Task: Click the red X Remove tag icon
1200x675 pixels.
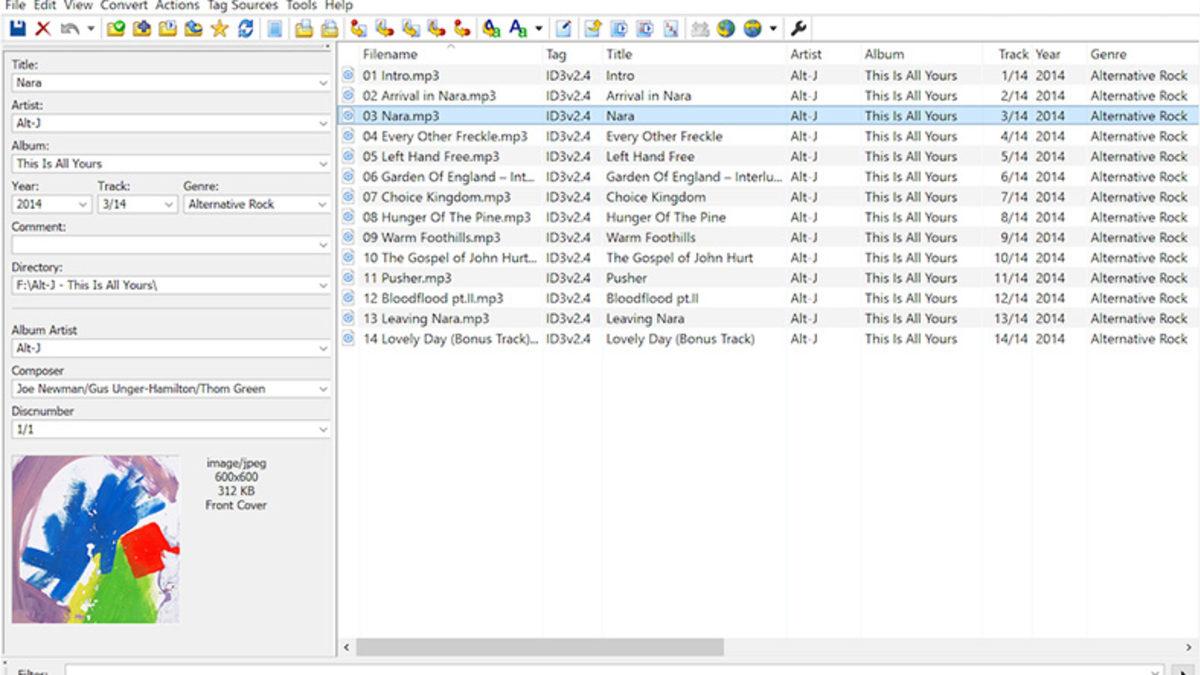Action: tap(43, 29)
